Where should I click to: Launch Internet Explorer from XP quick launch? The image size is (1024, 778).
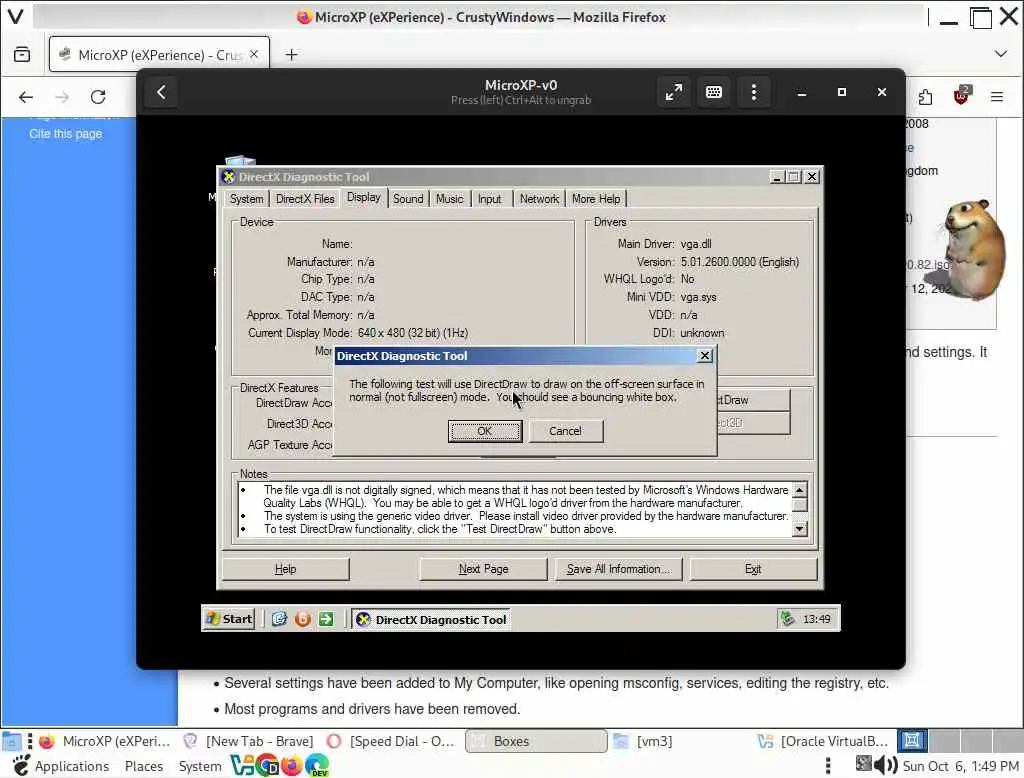click(x=280, y=619)
